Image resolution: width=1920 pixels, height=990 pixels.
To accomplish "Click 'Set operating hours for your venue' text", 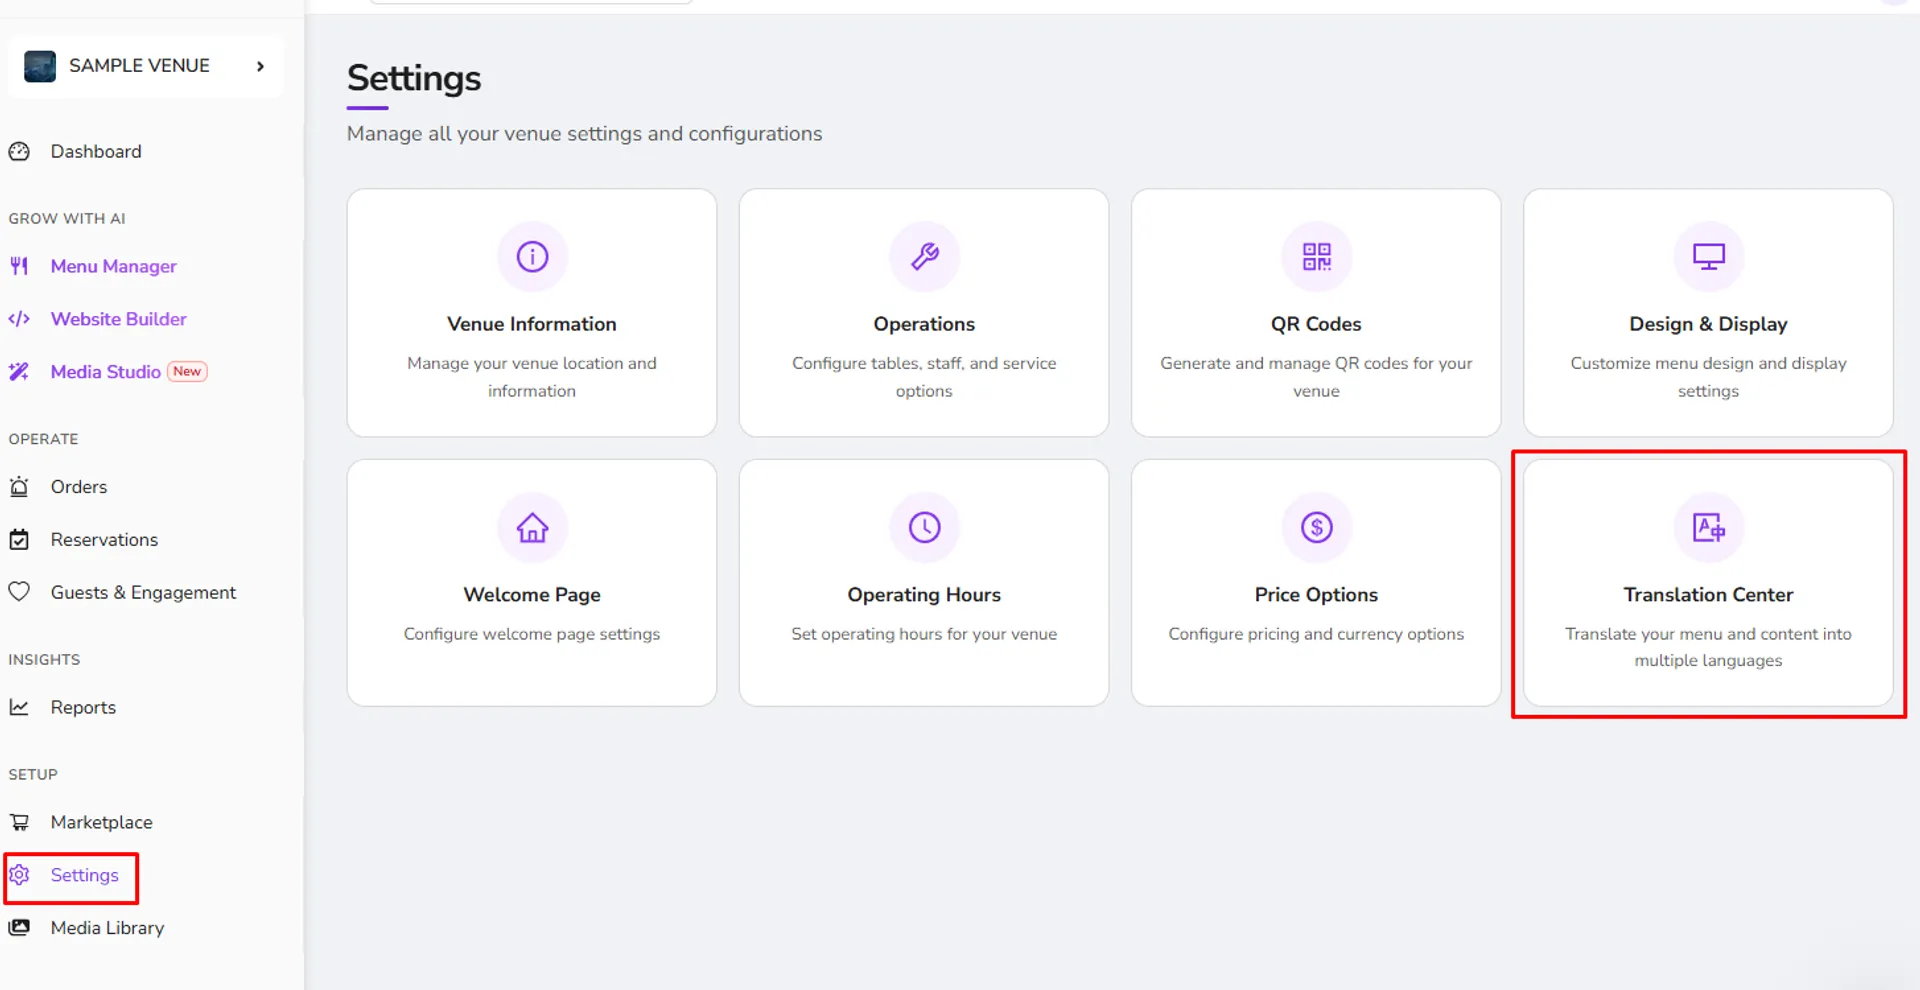I will click(924, 634).
